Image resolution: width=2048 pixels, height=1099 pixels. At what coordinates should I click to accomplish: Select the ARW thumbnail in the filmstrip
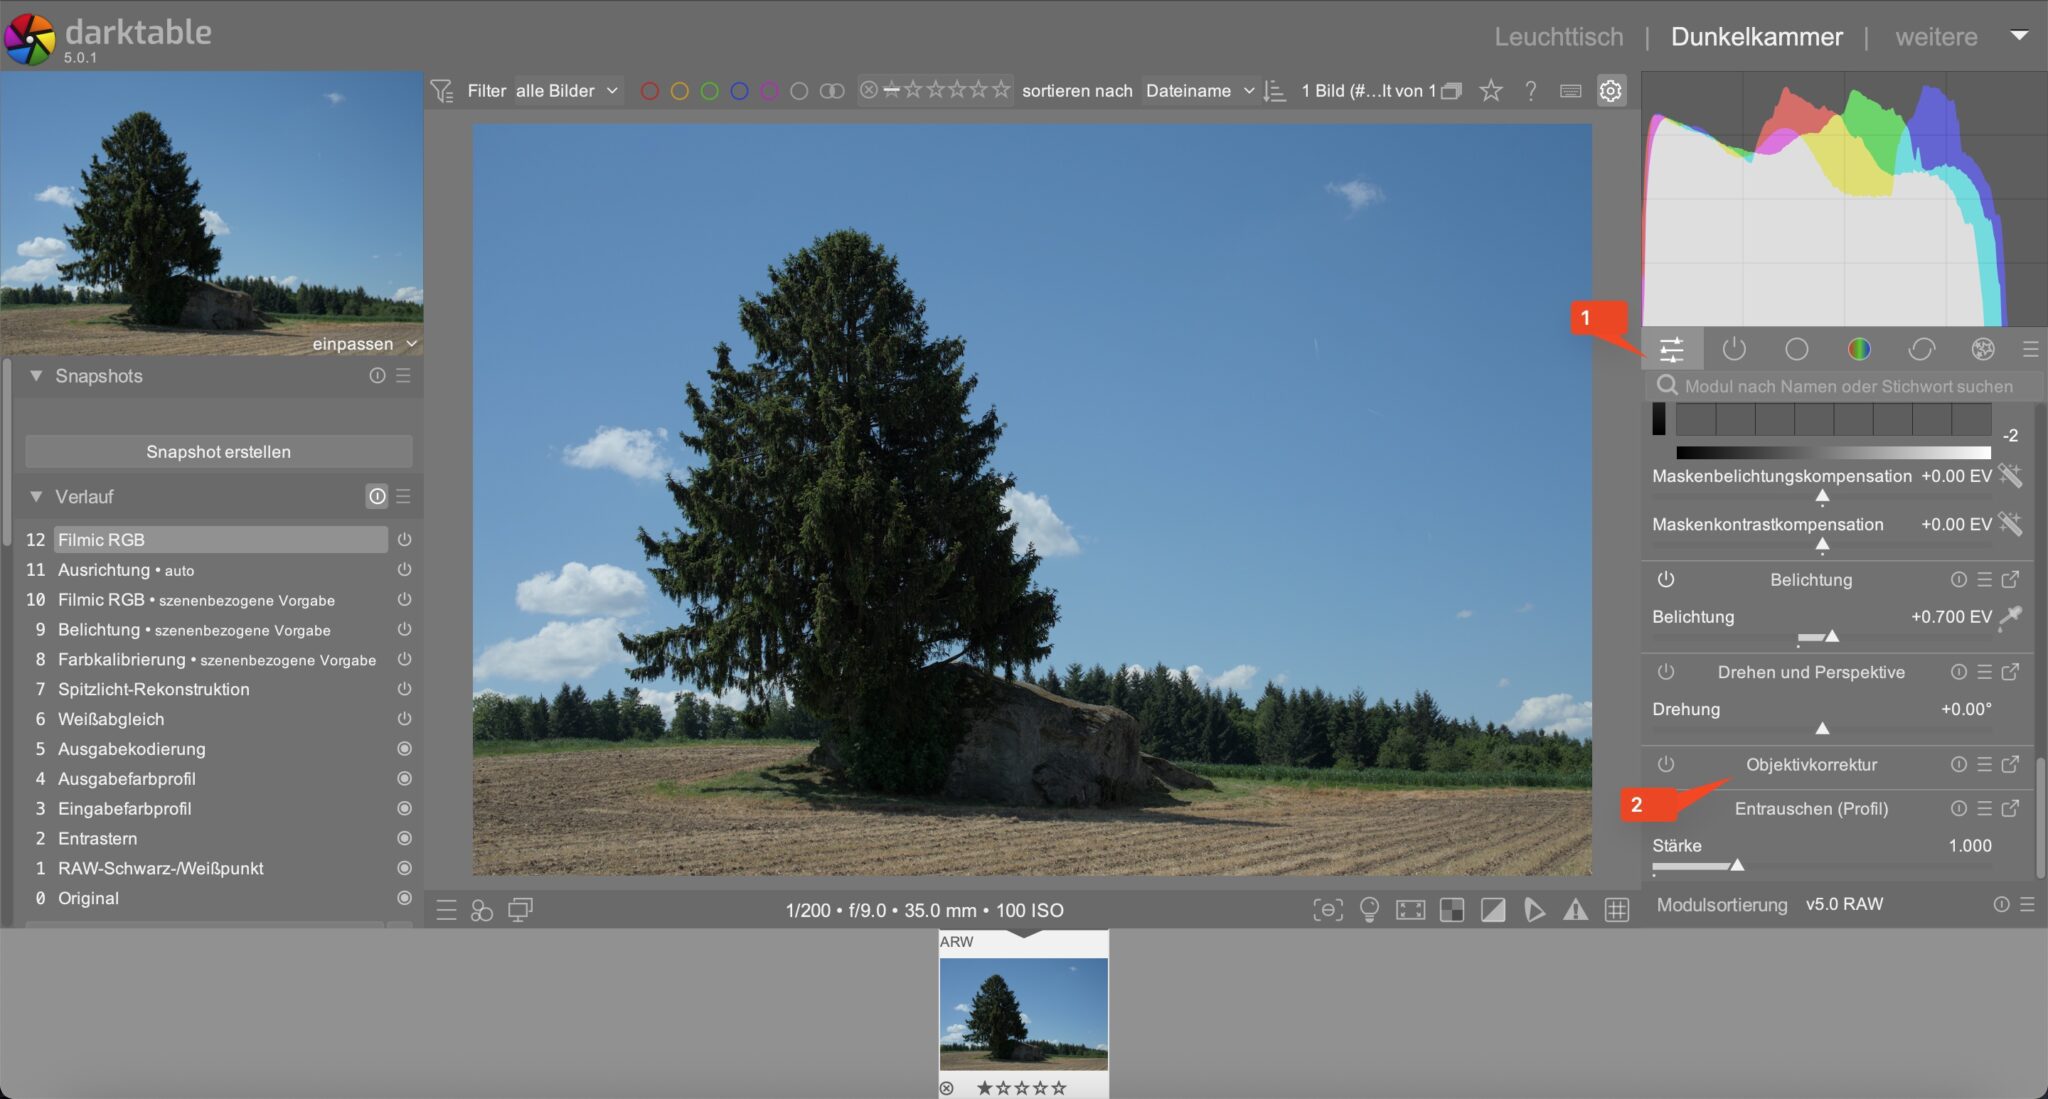point(1023,1016)
